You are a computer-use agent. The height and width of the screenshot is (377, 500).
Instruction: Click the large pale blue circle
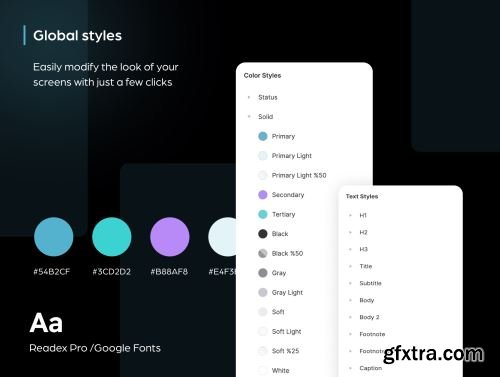click(x=222, y=237)
